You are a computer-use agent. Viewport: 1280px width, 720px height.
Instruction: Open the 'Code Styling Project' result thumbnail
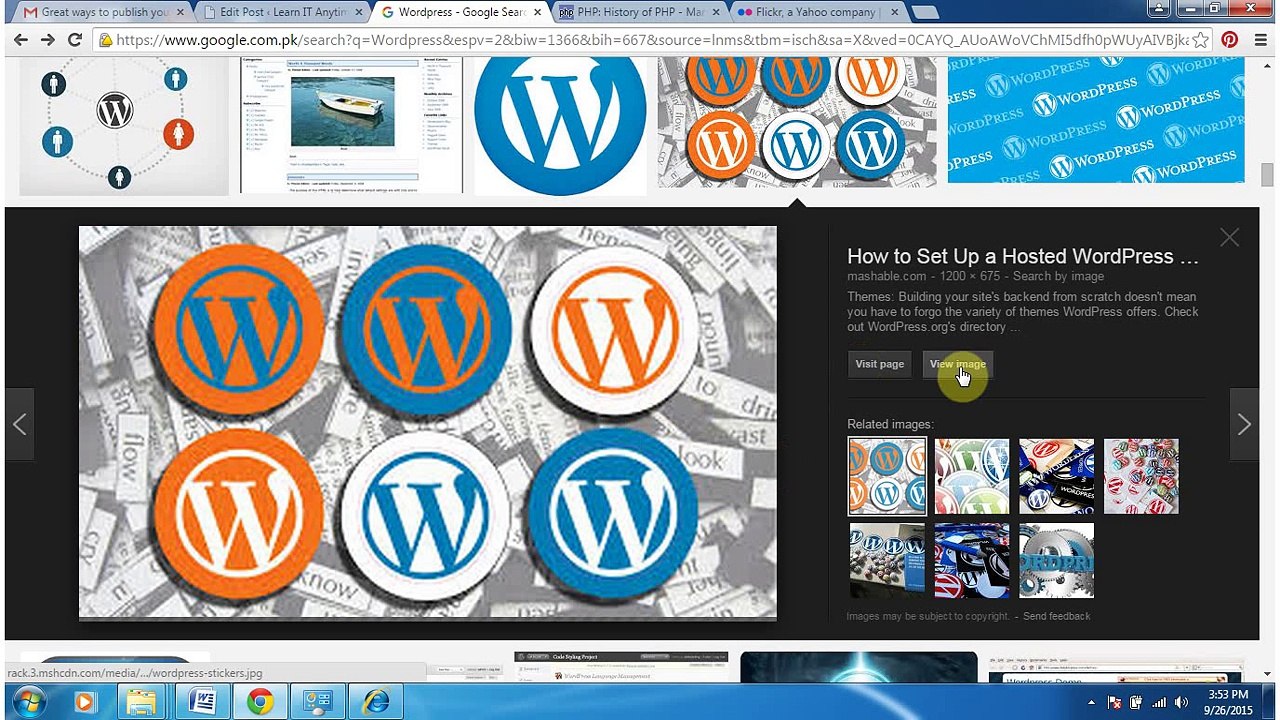(x=621, y=668)
